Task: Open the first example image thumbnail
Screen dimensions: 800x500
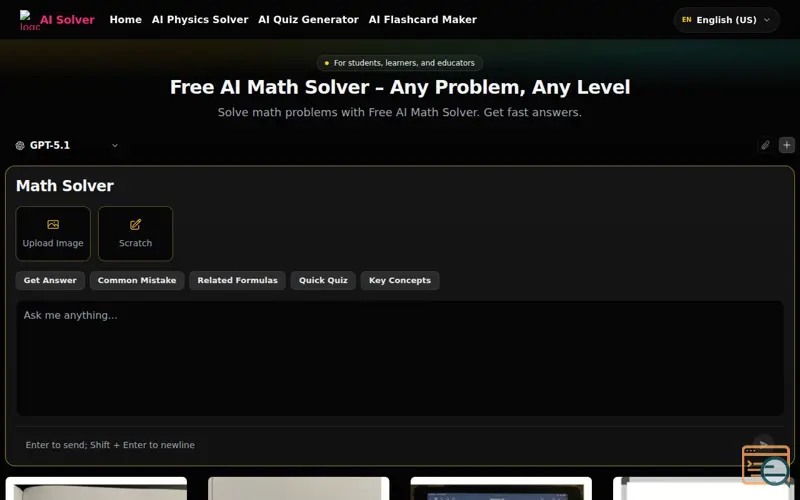Action: click(x=96, y=489)
